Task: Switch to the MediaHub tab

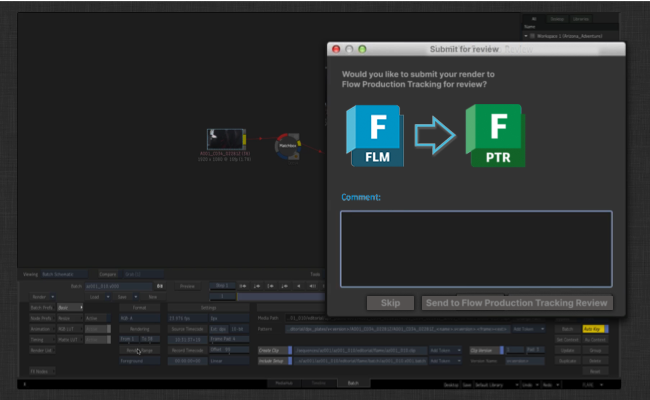Action: pyautogui.click(x=284, y=383)
